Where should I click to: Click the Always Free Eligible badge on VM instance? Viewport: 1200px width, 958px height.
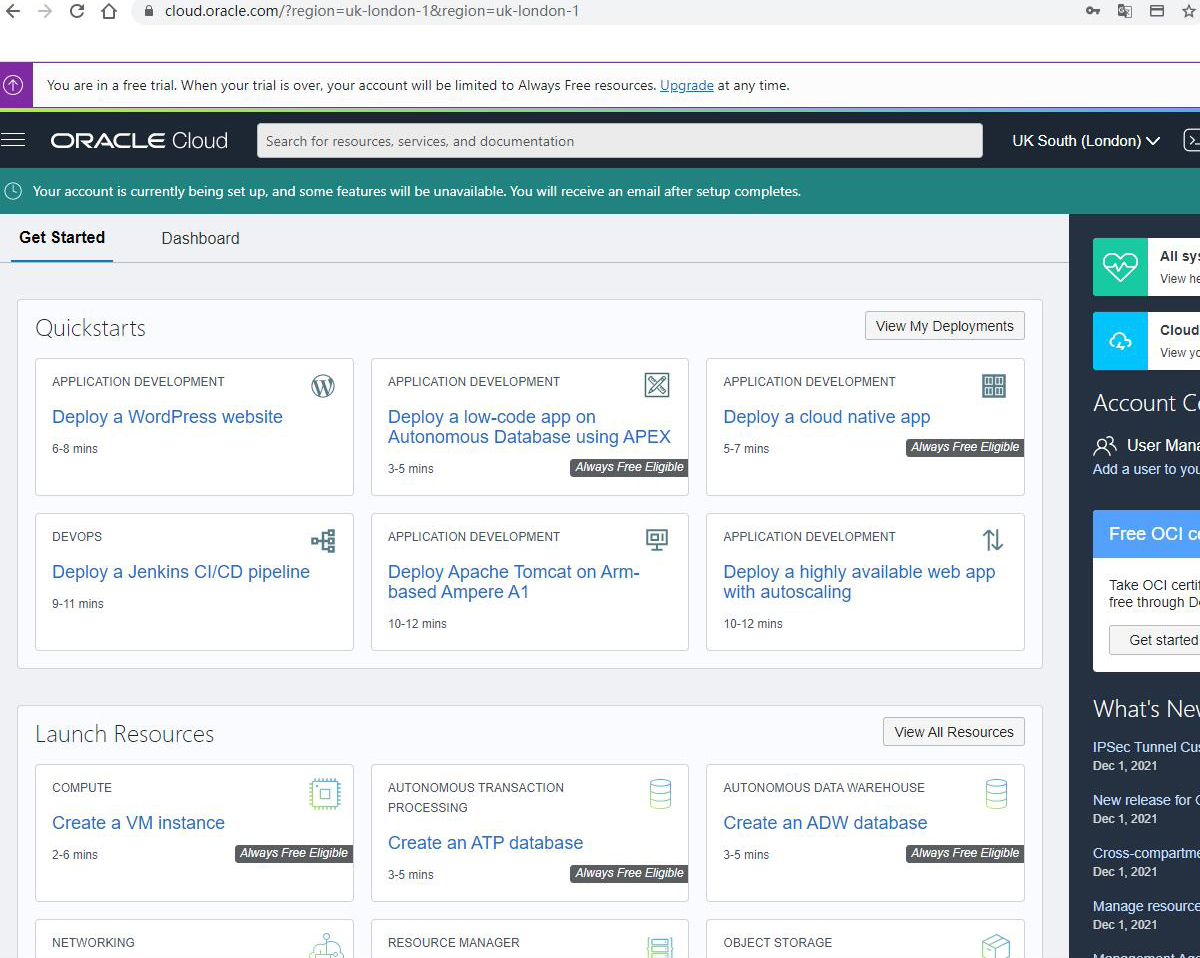tap(294, 853)
